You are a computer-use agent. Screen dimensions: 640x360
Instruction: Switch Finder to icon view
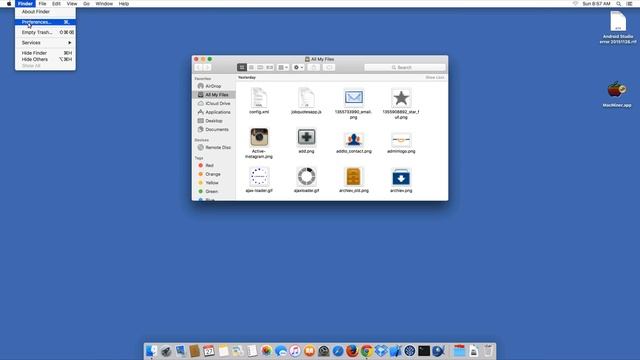pyautogui.click(x=242, y=67)
